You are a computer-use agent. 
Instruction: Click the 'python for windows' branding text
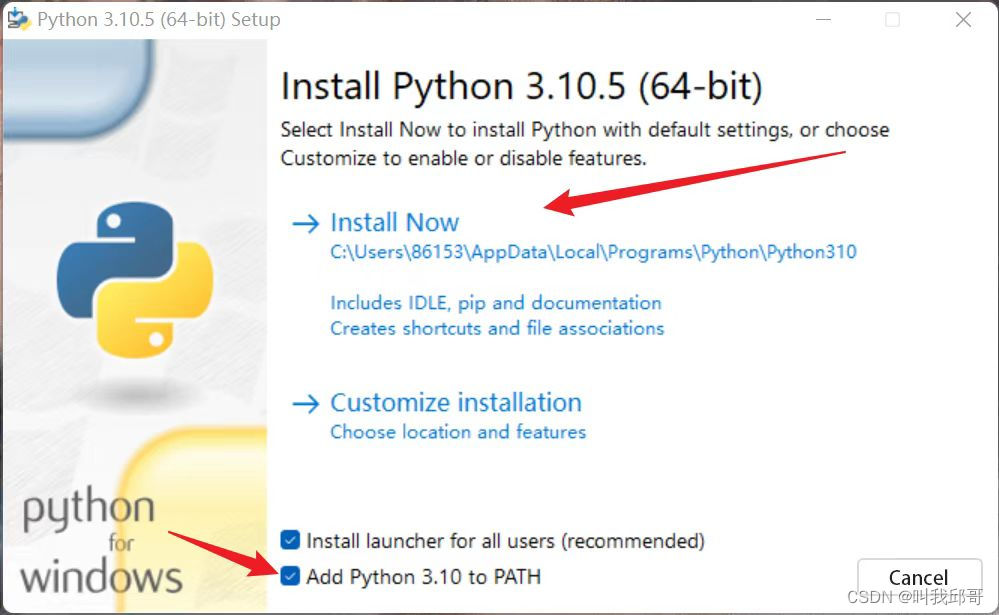(100, 543)
